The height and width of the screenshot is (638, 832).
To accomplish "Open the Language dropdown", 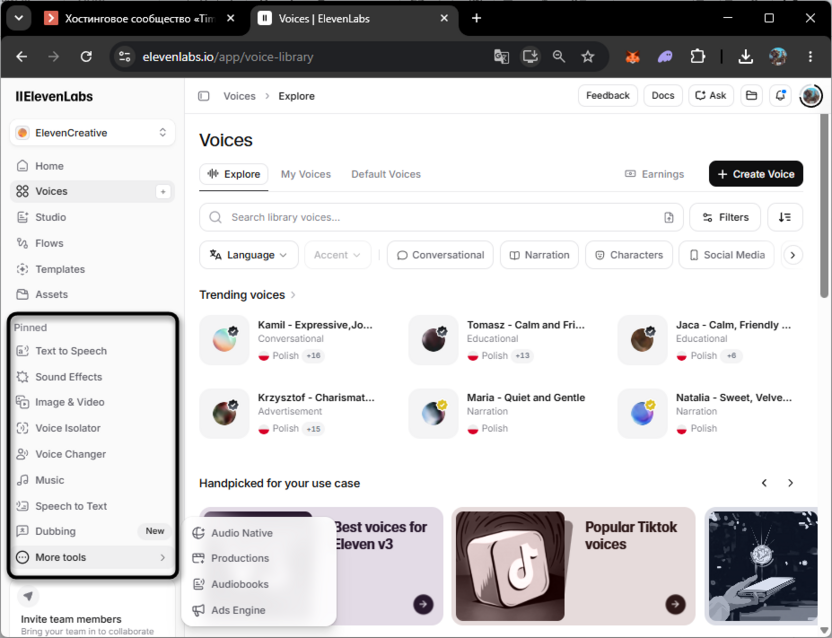I will (249, 255).
